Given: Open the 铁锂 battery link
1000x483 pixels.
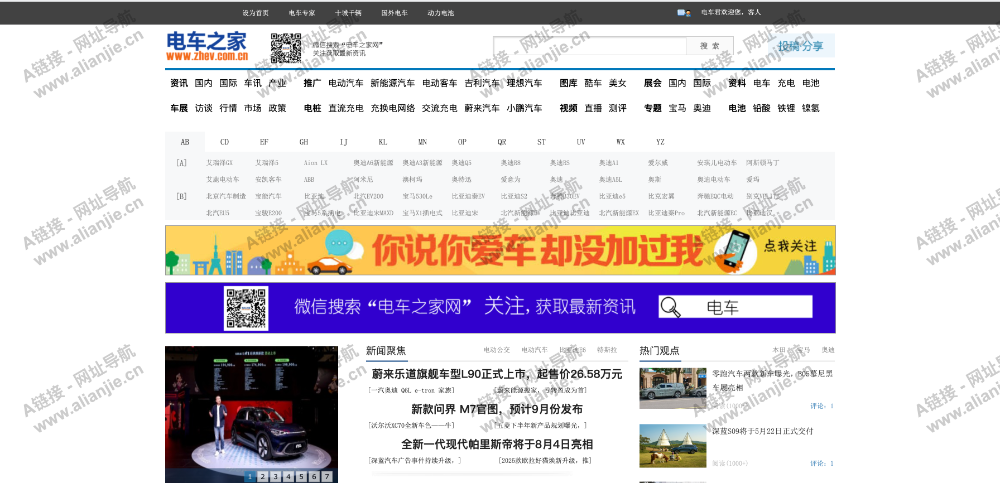Looking at the screenshot, I should [x=786, y=108].
